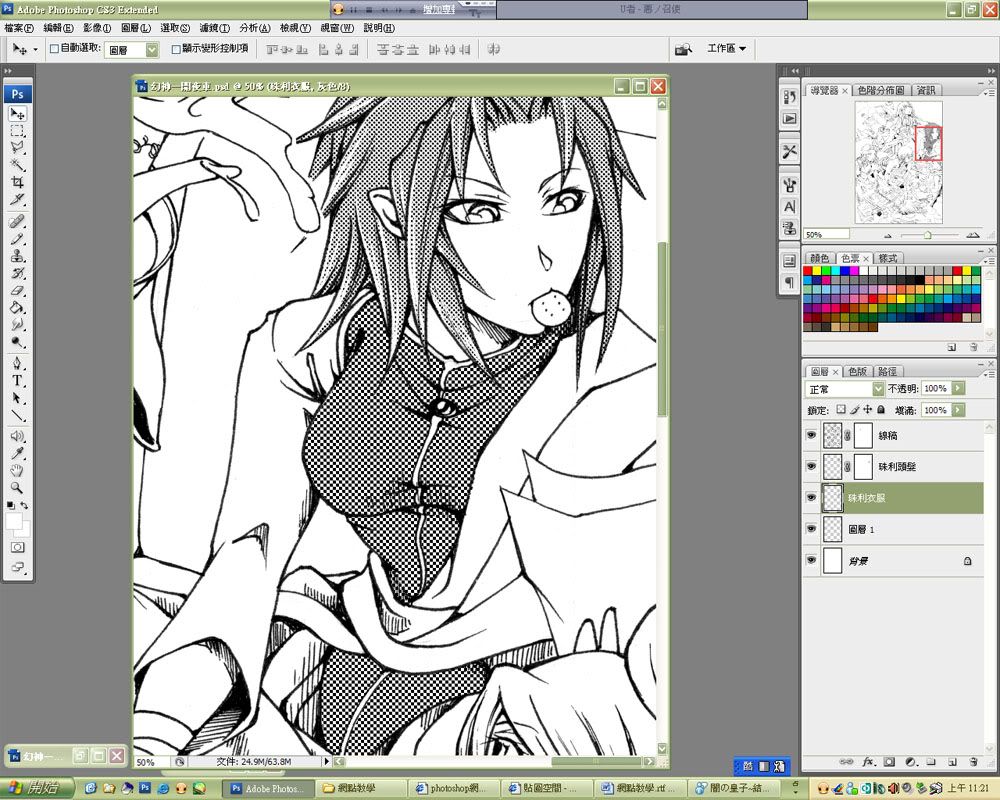Open the 檔案 menu
The image size is (1000, 800).
[x=19, y=28]
